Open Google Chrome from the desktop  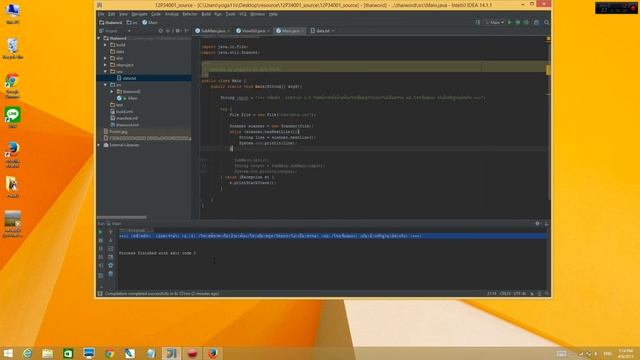[12, 86]
